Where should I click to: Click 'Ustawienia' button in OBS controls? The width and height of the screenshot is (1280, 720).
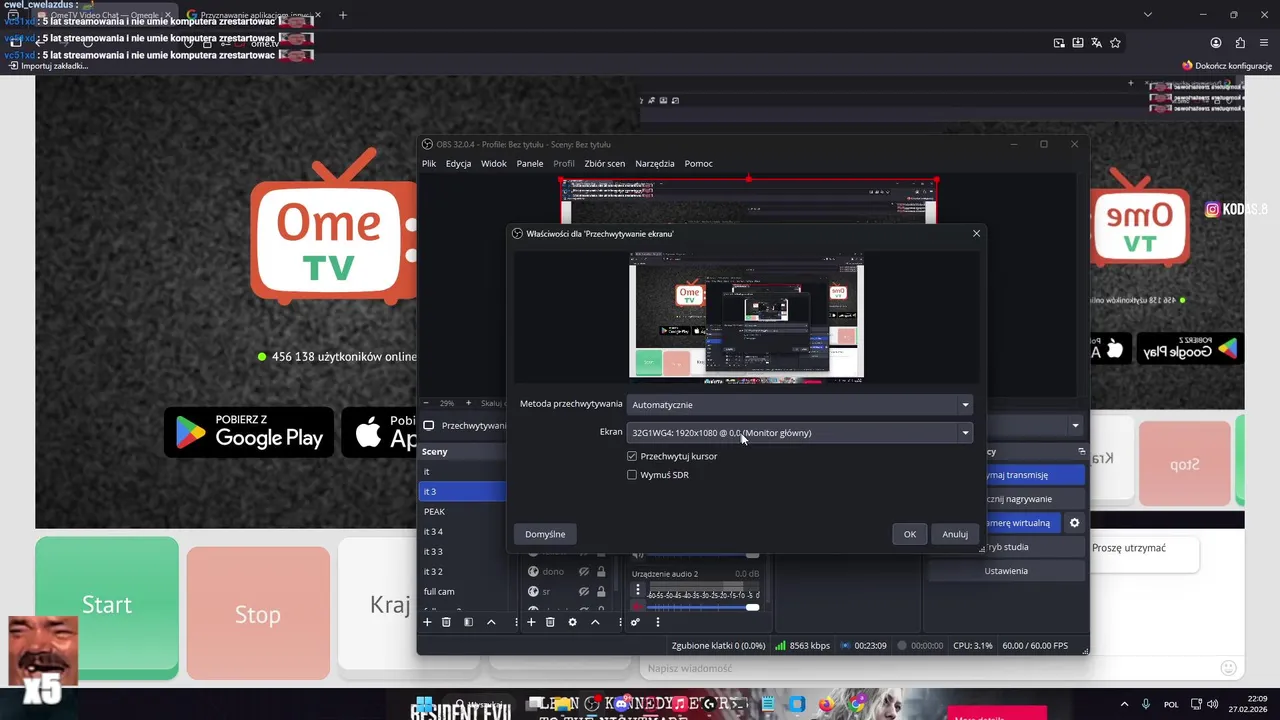click(x=1006, y=571)
